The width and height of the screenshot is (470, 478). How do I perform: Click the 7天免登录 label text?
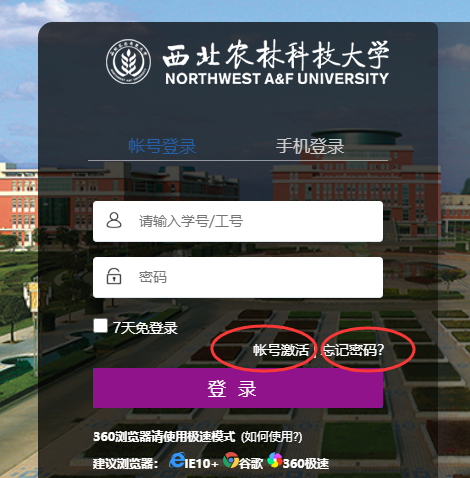[x=145, y=328]
